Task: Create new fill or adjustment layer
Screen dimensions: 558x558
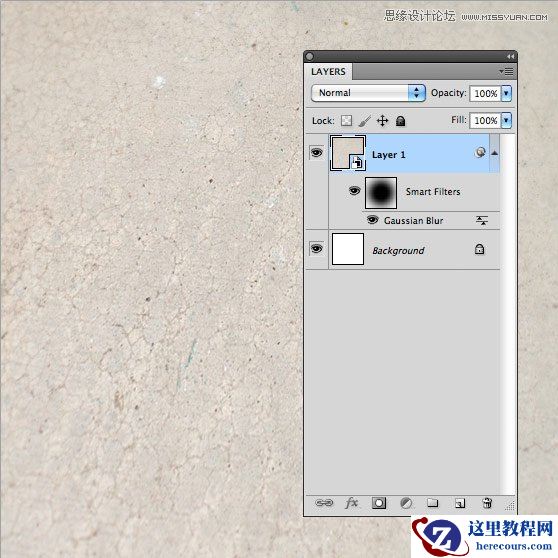Action: [406, 503]
